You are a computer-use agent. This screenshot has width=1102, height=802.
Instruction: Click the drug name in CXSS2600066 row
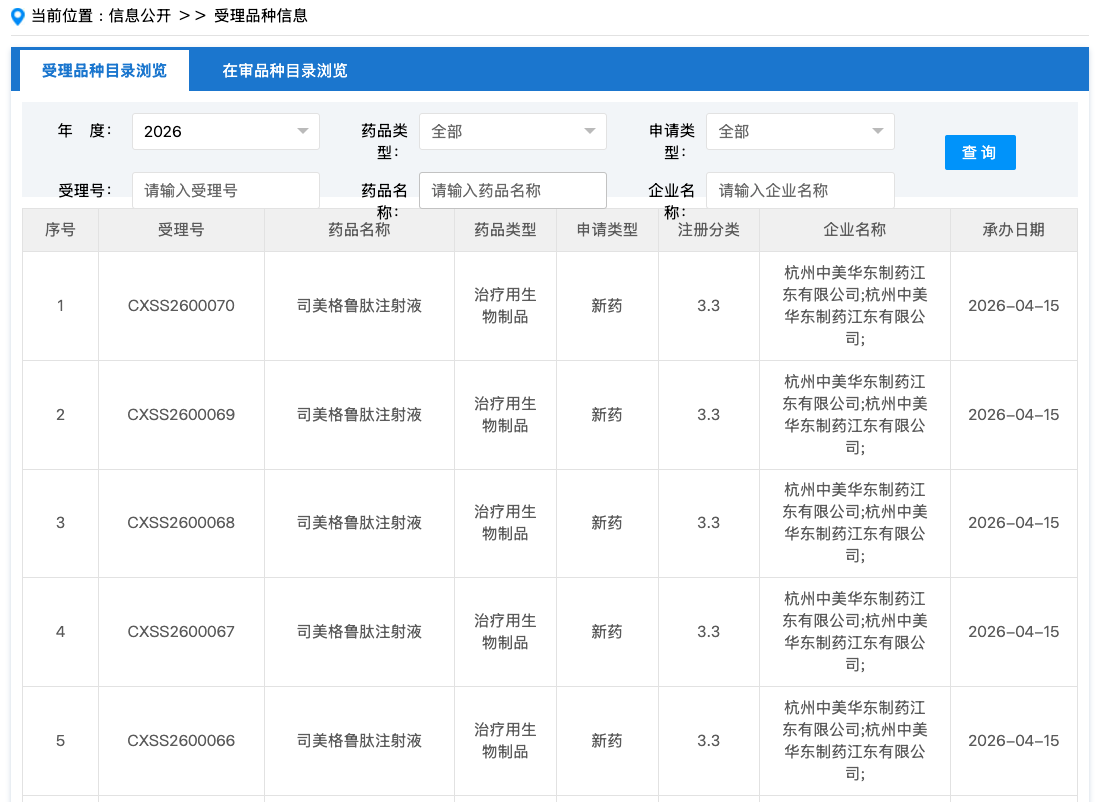coord(359,741)
